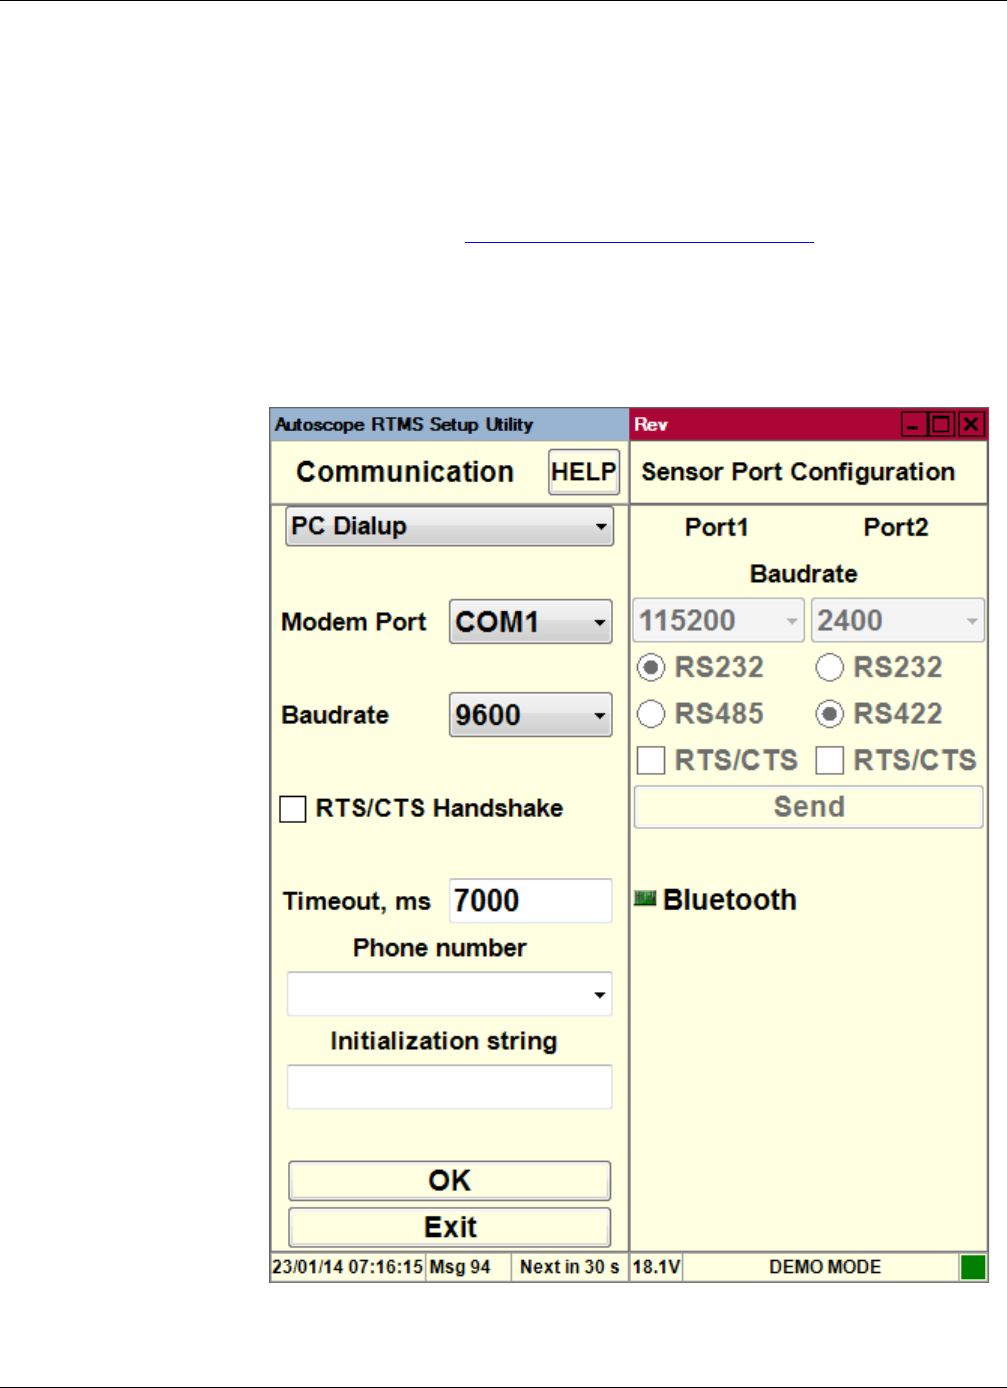
Task: Click the green status indicator square
Action: (973, 1267)
